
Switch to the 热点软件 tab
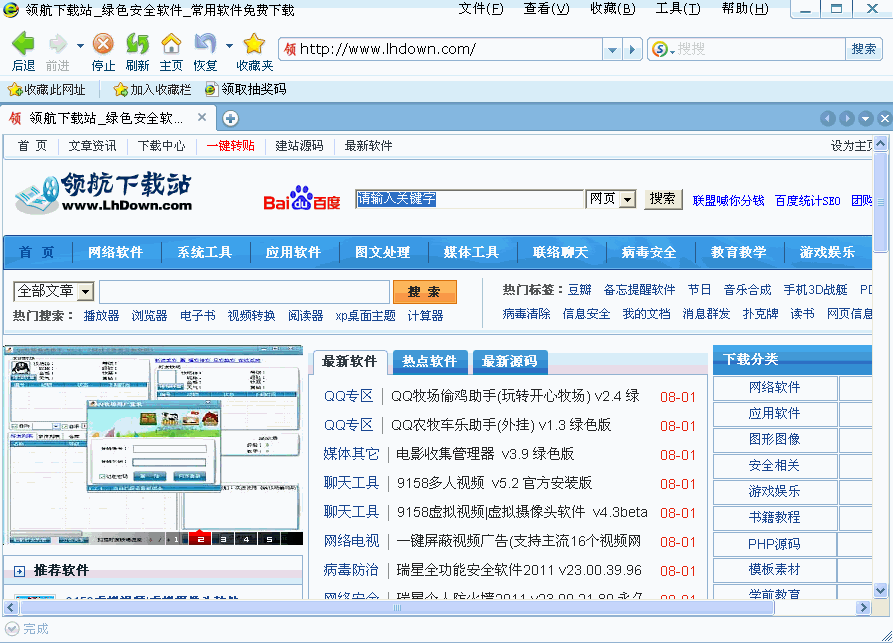[x=430, y=362]
